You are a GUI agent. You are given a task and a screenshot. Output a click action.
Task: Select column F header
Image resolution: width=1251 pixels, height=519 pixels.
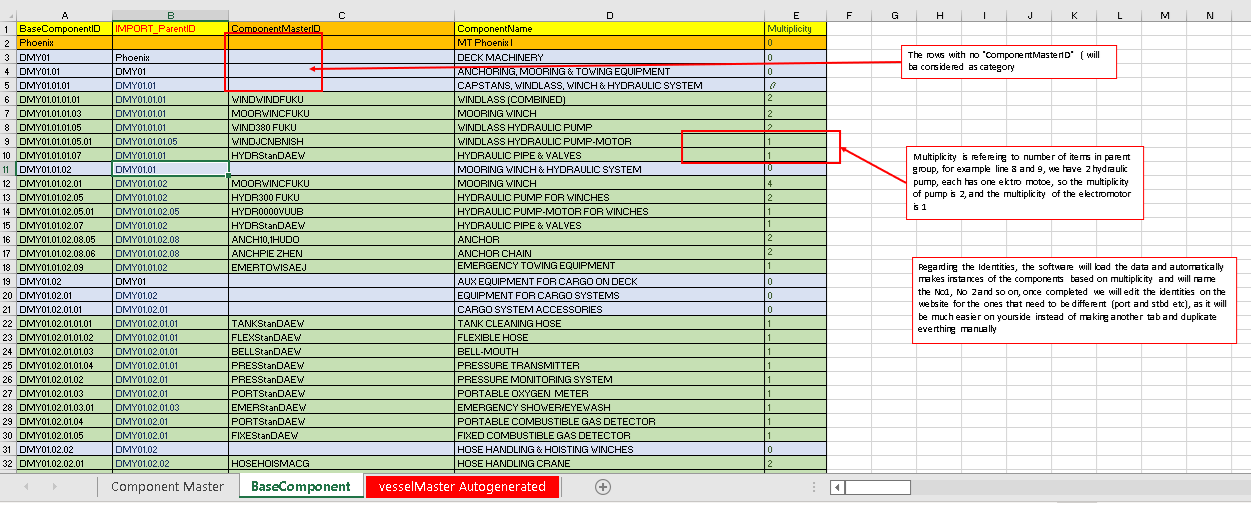tap(849, 15)
